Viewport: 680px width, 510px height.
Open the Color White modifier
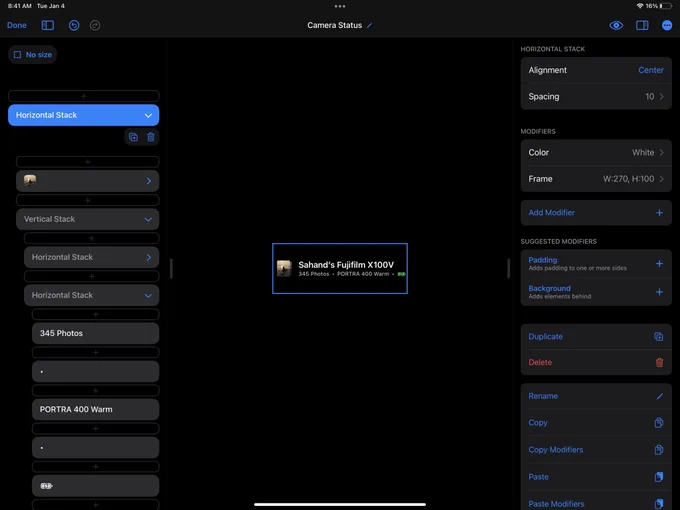coord(596,153)
